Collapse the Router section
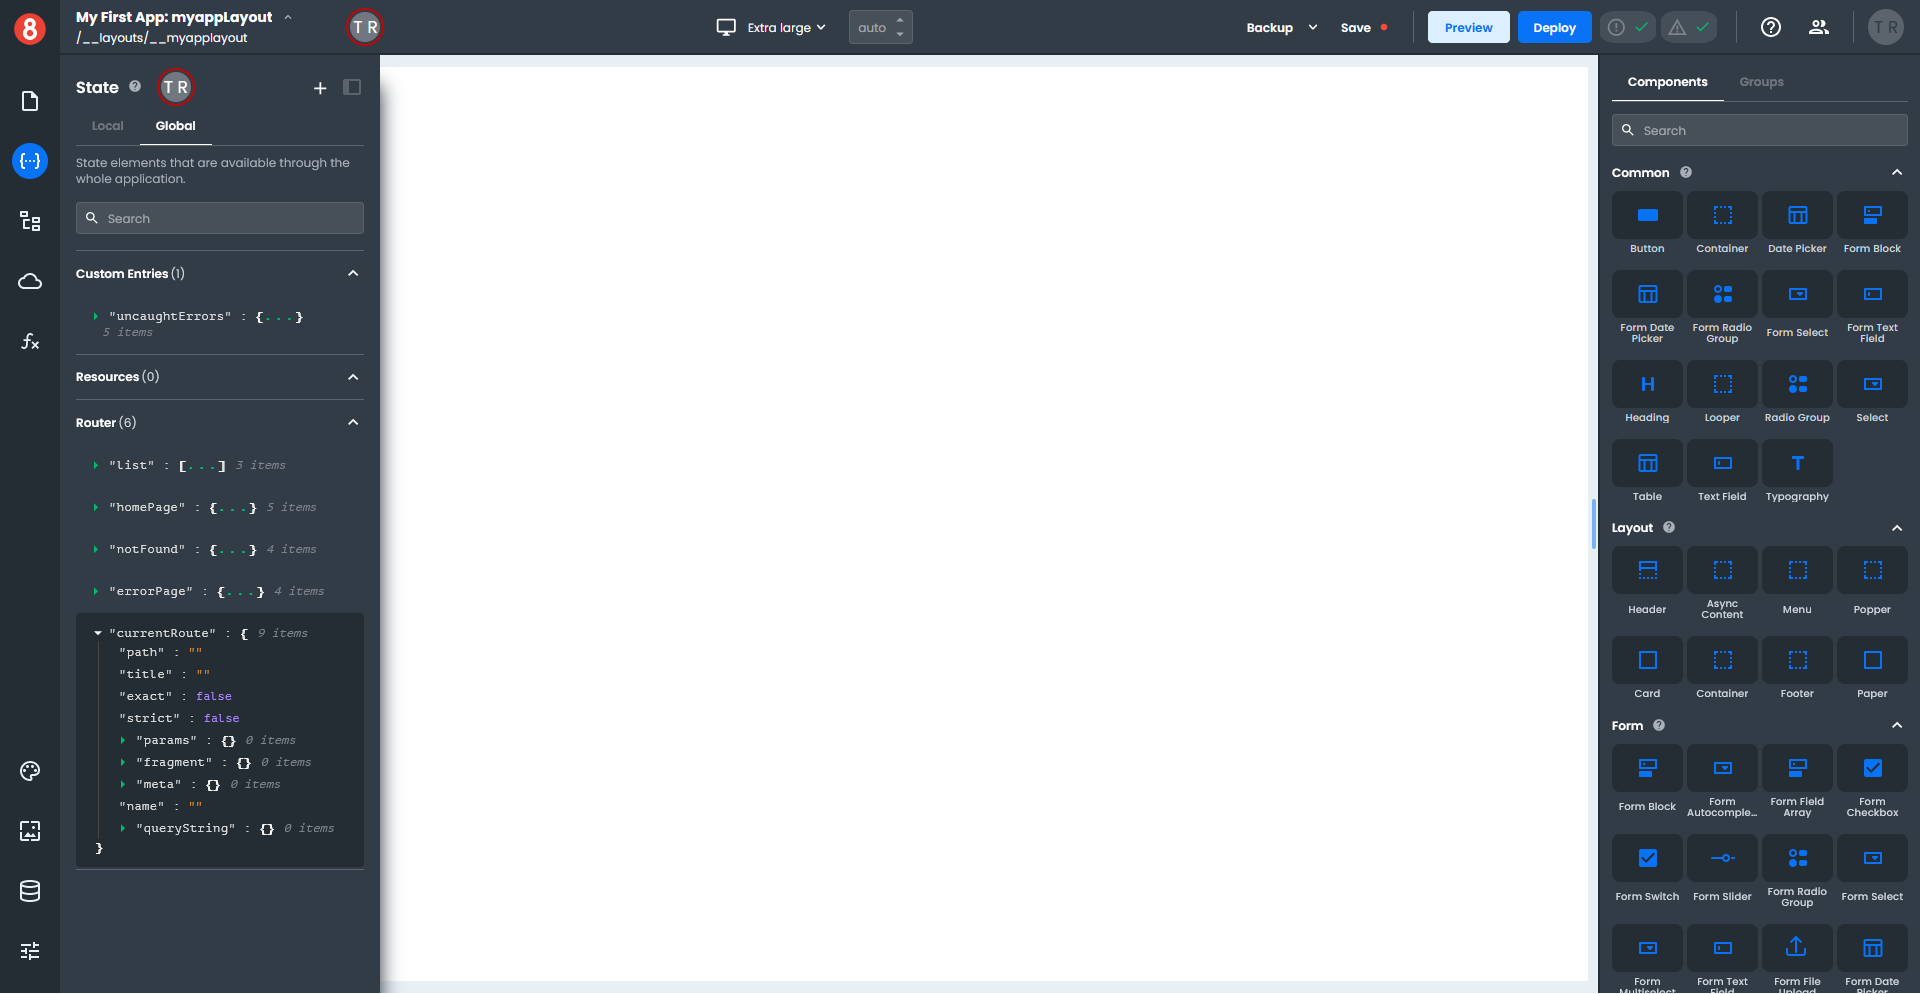Screen dimensions: 1920x994 [x=353, y=423]
